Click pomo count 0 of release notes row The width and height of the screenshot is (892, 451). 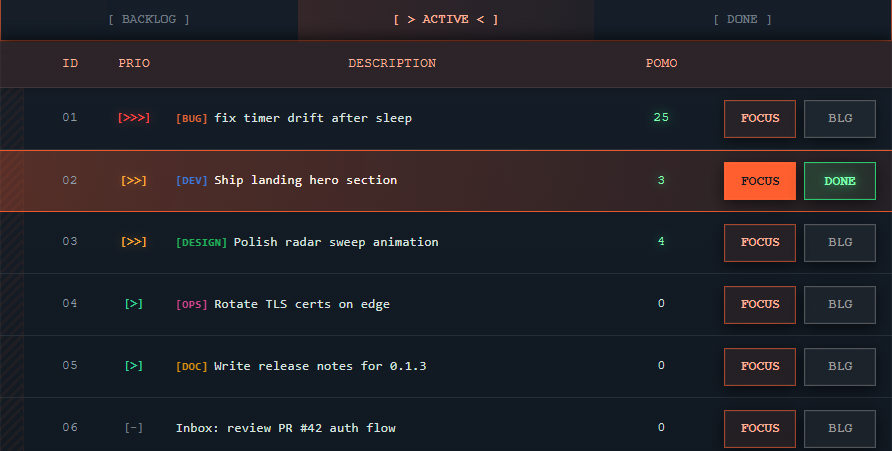pyautogui.click(x=661, y=366)
